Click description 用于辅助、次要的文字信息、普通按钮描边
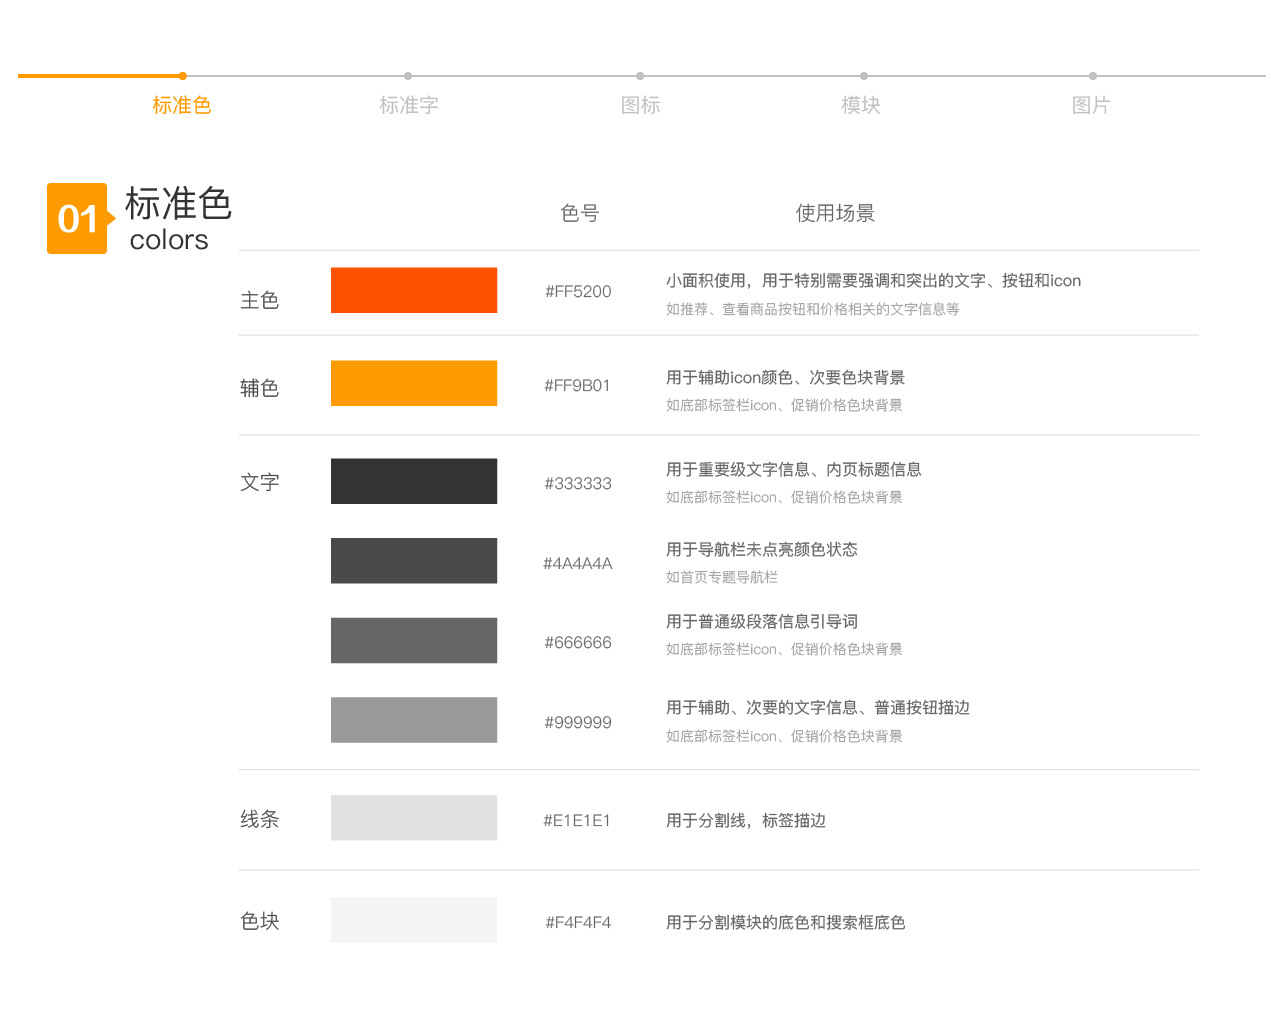The height and width of the screenshot is (1020, 1281). 818,707
